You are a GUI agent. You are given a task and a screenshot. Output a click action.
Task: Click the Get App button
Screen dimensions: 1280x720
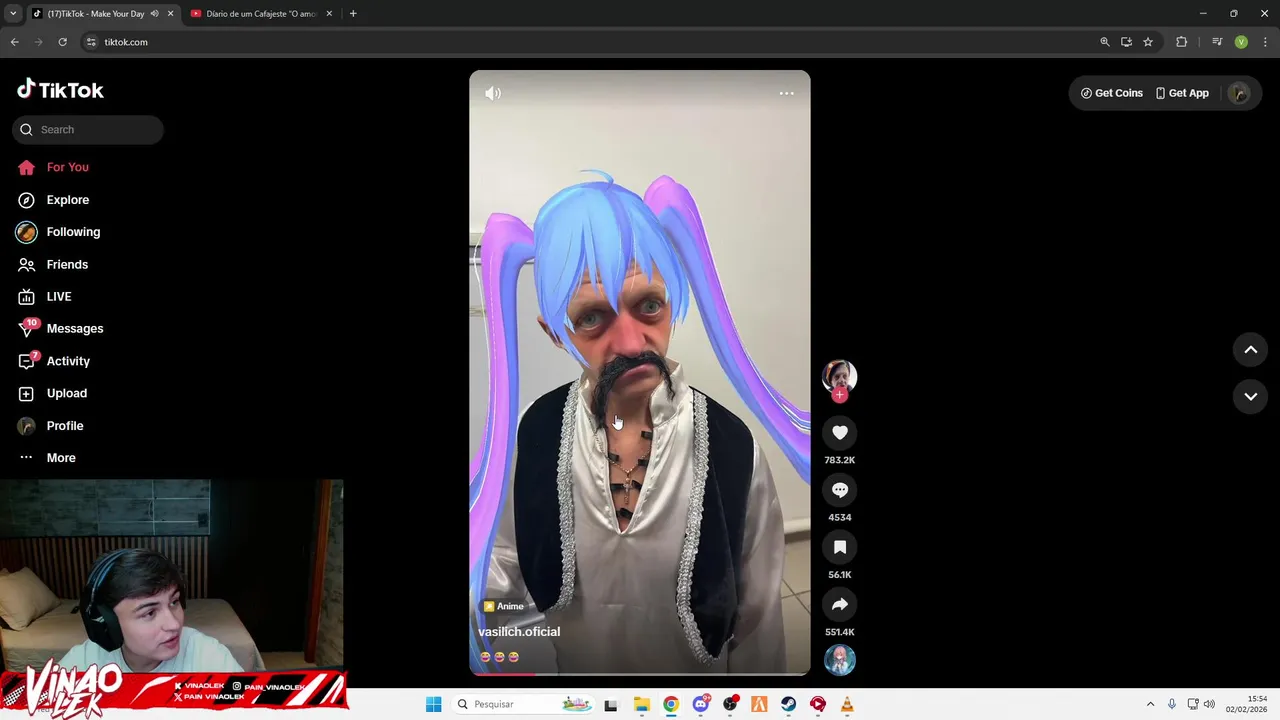pyautogui.click(x=1182, y=93)
